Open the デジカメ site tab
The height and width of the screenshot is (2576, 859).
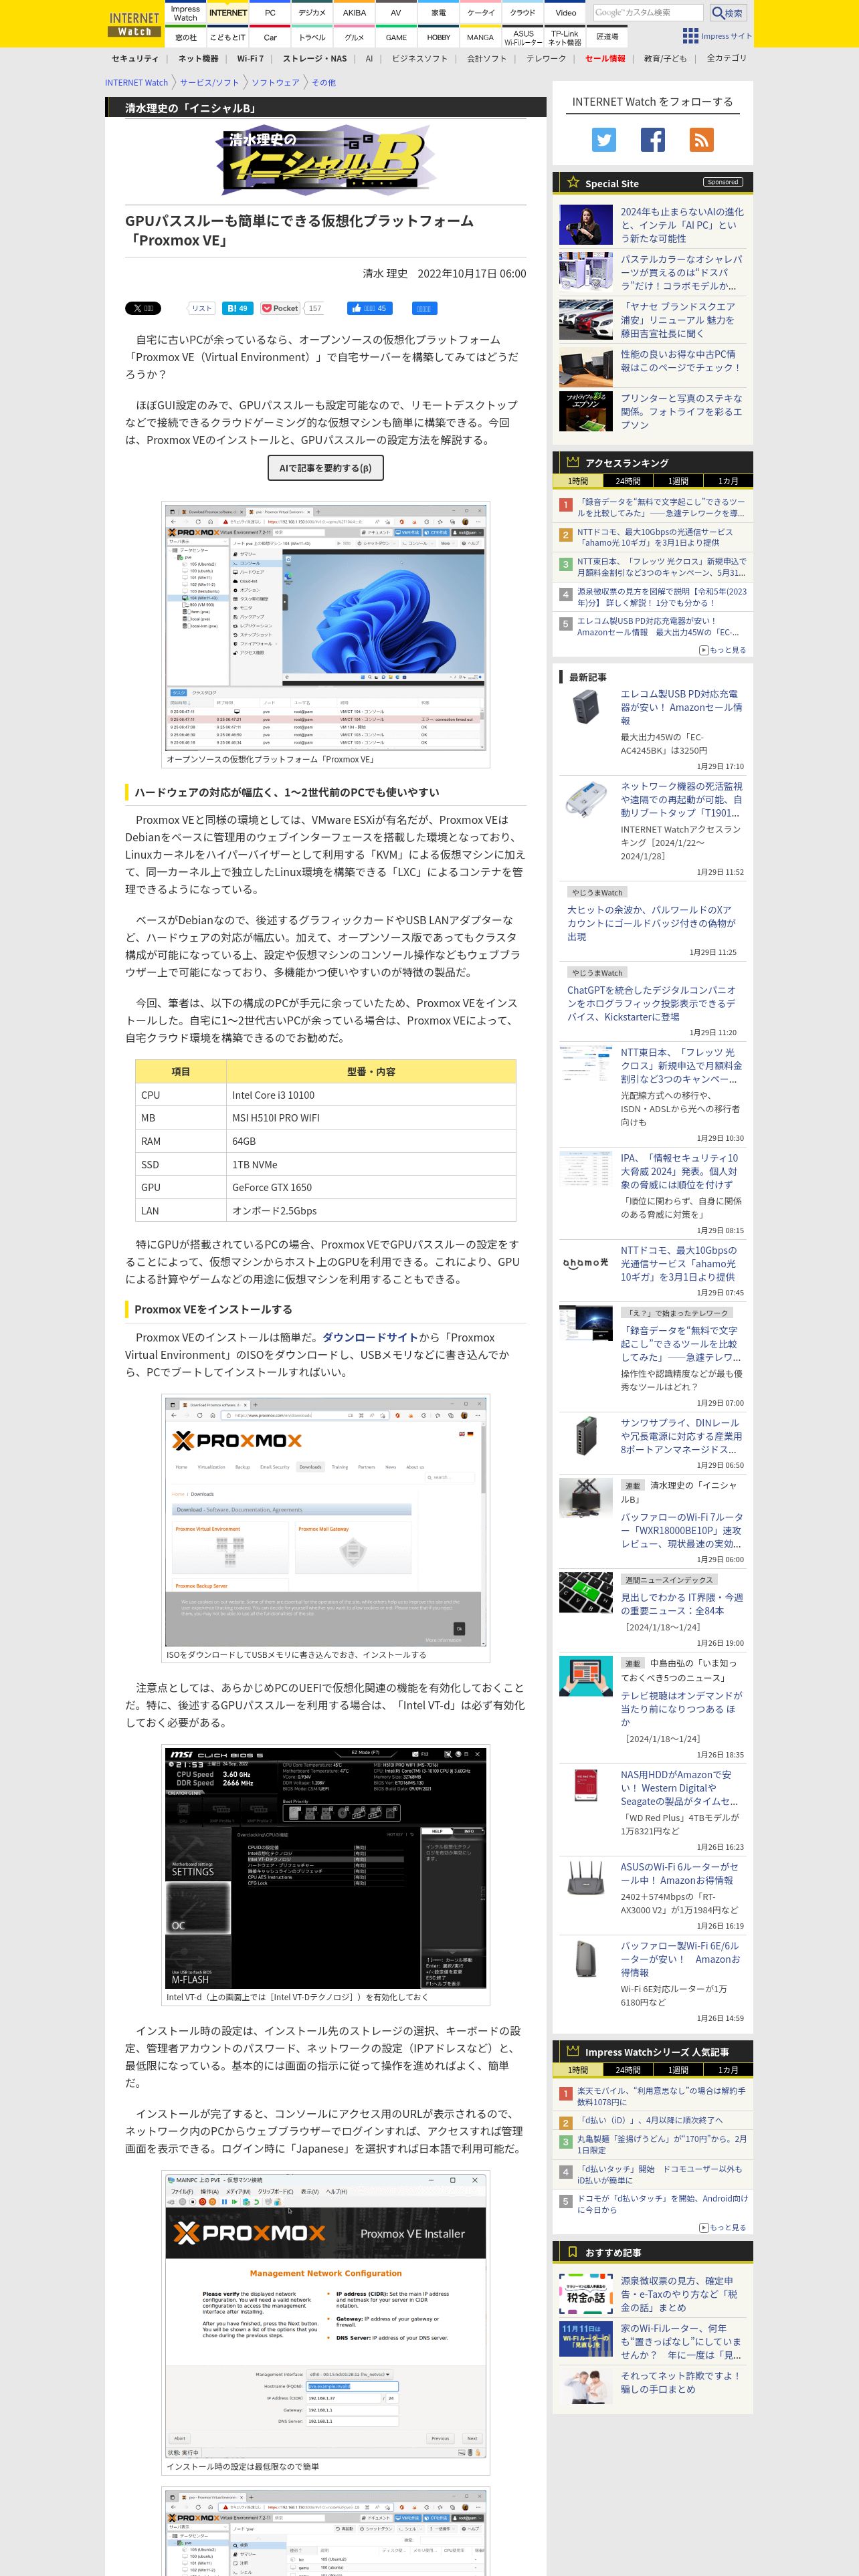(312, 13)
